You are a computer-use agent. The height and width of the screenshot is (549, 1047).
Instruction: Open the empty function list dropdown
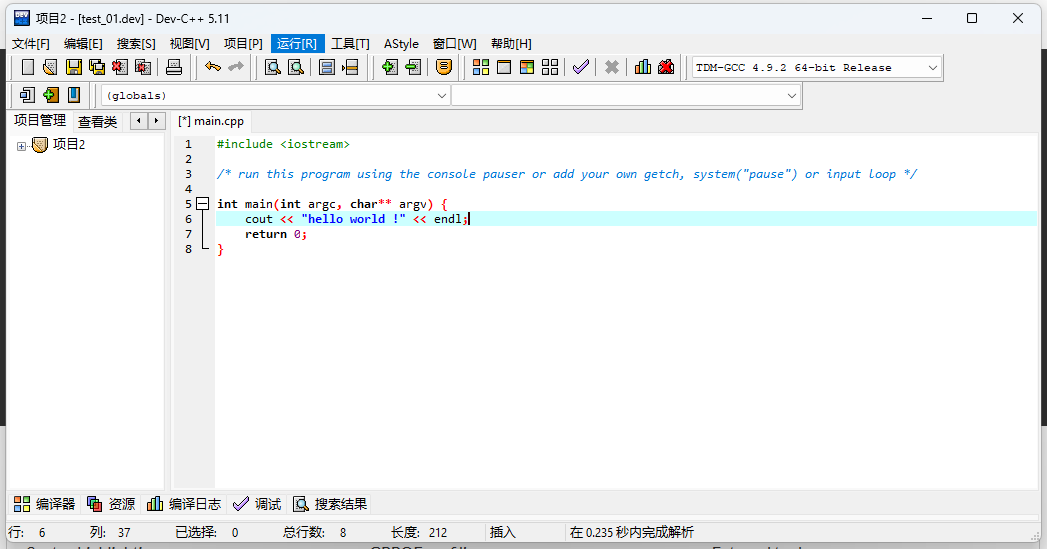point(792,95)
